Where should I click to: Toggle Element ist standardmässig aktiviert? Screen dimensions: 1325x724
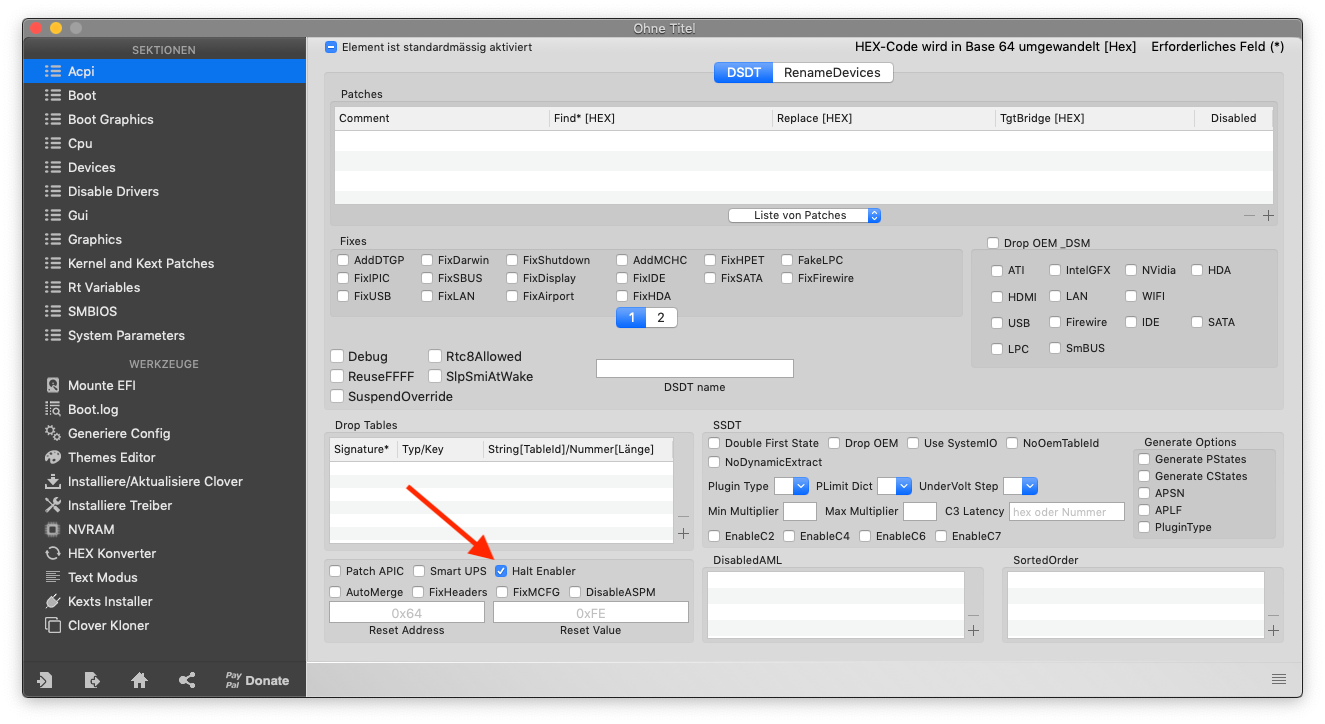[331, 47]
